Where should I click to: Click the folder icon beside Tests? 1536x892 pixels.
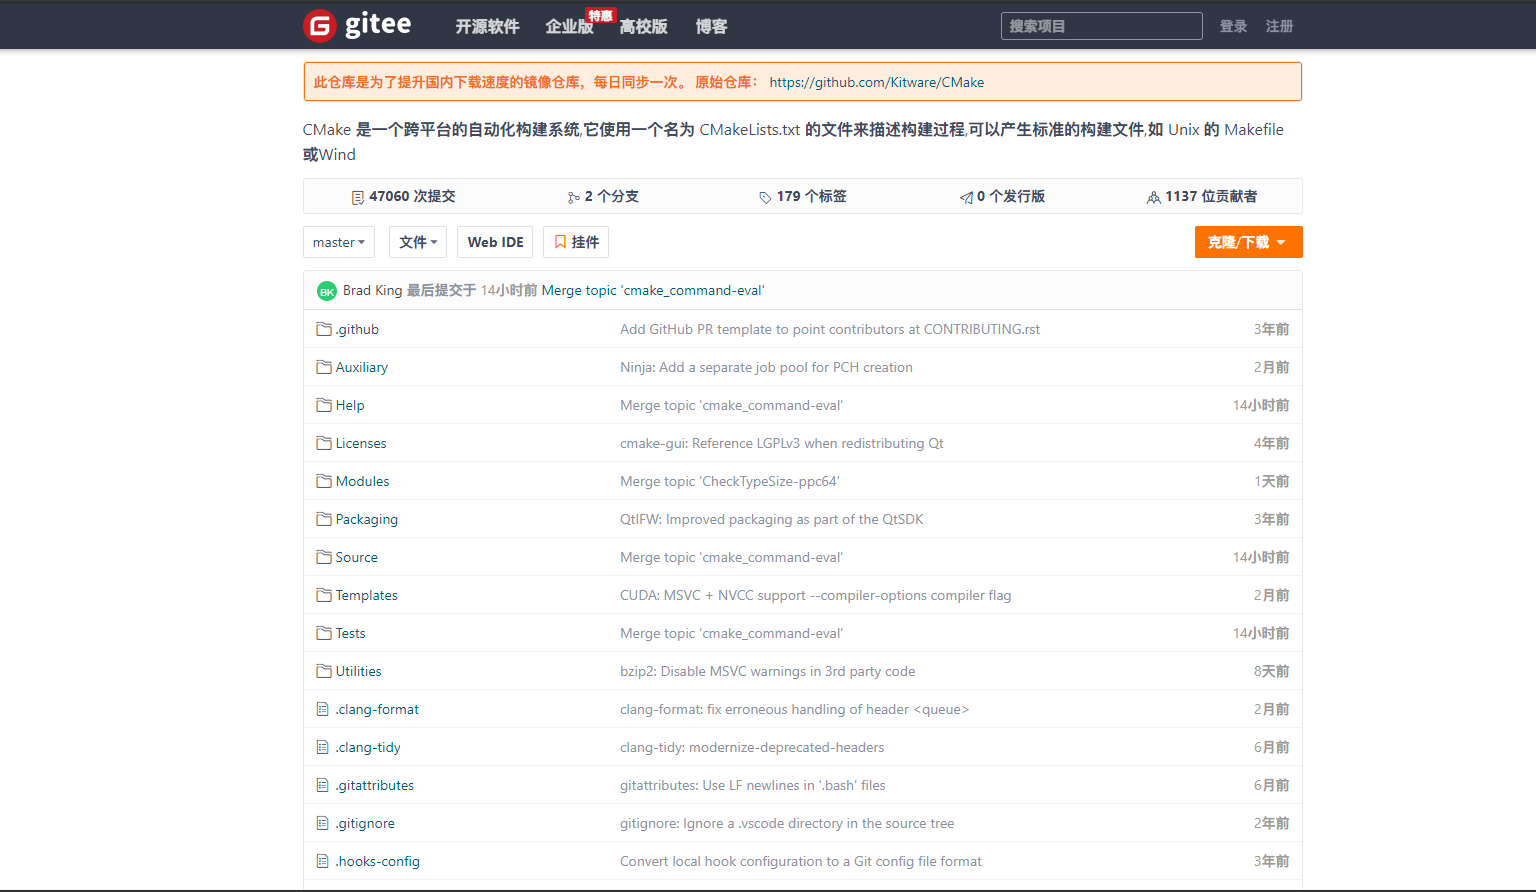[x=322, y=632]
